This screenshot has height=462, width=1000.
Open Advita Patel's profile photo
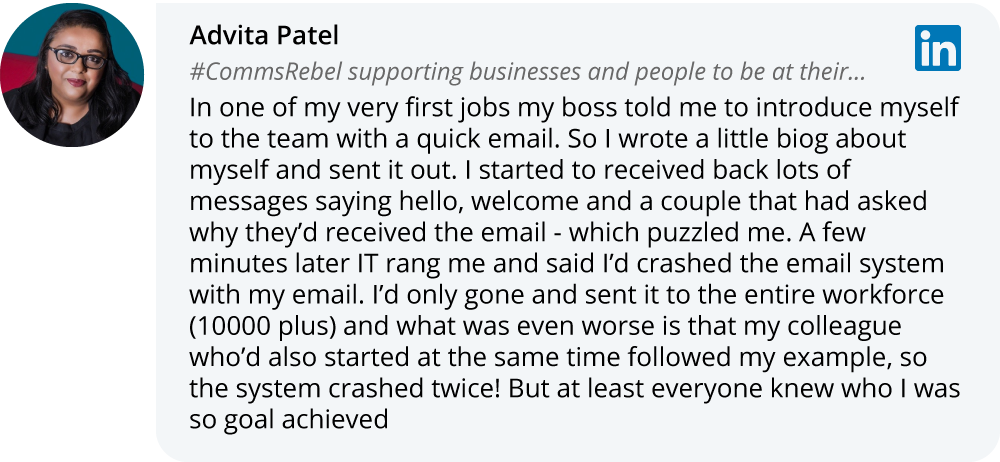[x=72, y=75]
